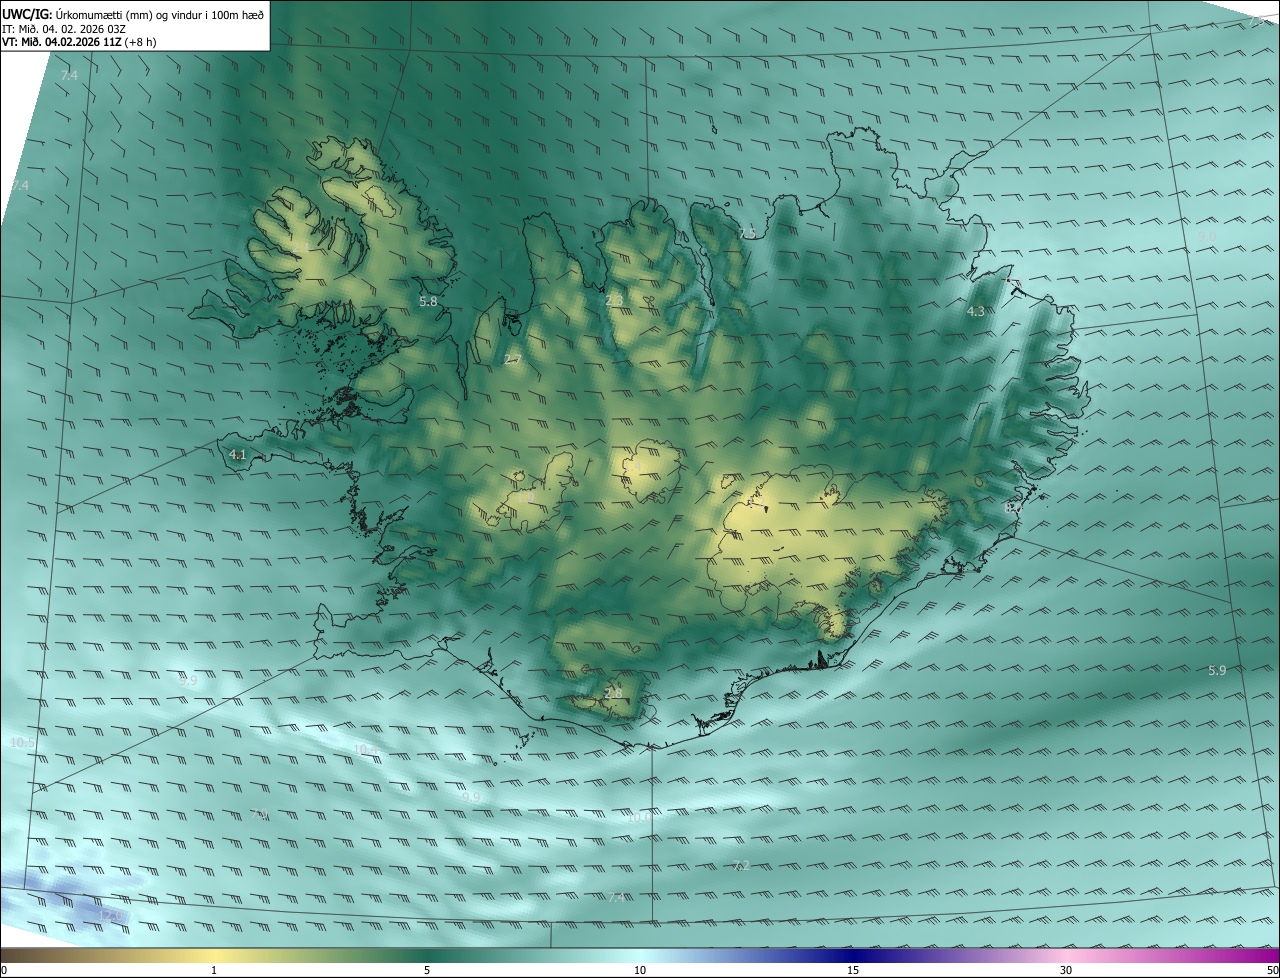The image size is (1280, 978).
Task: Click the 5.9 value label on the map
Action: pos(1216,671)
